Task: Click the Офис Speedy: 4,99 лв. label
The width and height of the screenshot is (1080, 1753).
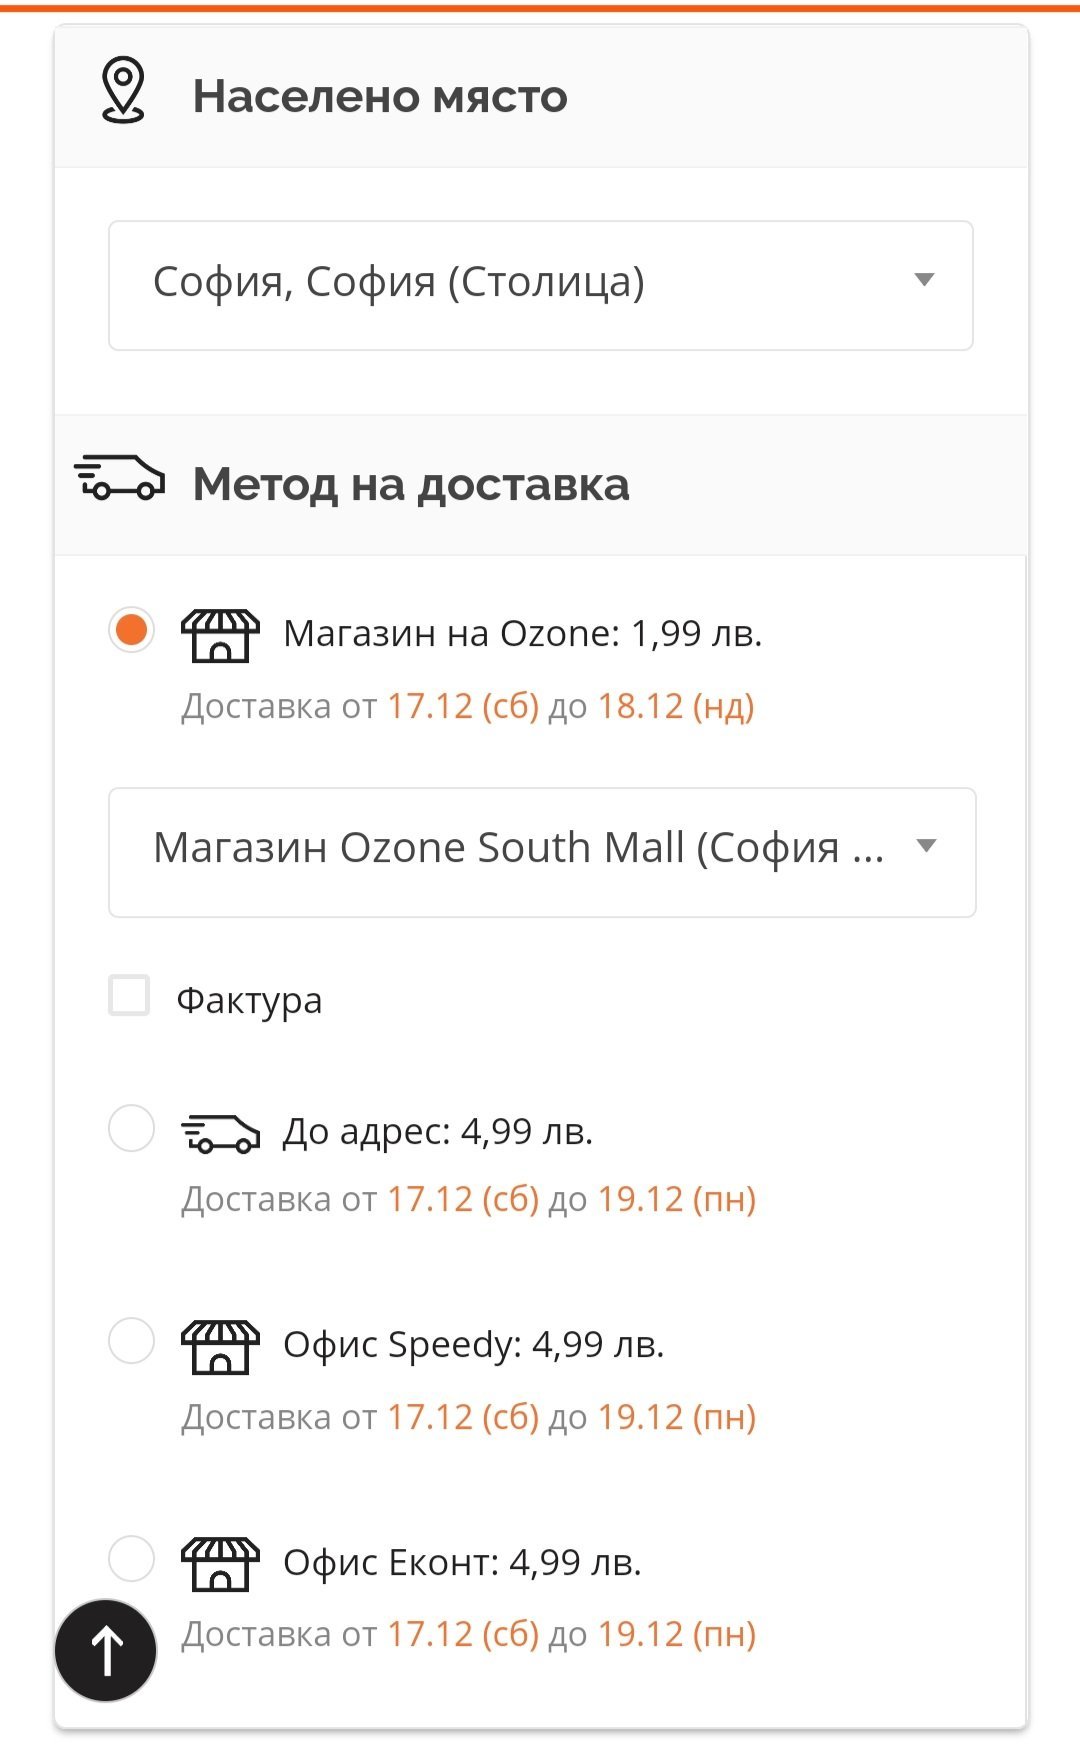Action: (x=474, y=1345)
